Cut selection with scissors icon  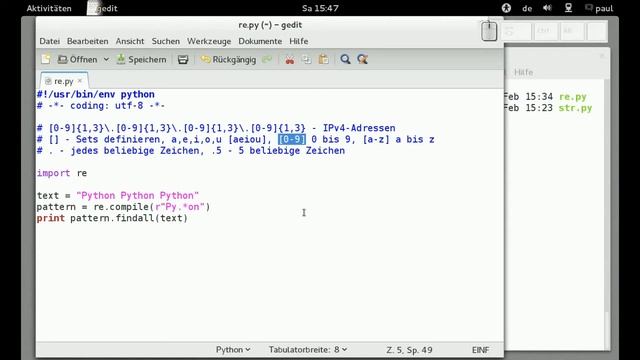(290, 60)
